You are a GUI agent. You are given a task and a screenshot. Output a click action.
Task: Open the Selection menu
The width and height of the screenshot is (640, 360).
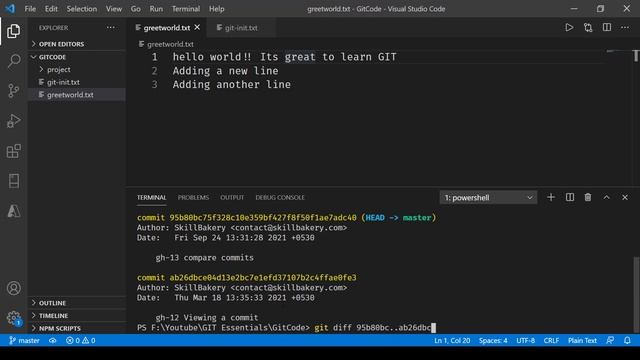[x=82, y=9]
